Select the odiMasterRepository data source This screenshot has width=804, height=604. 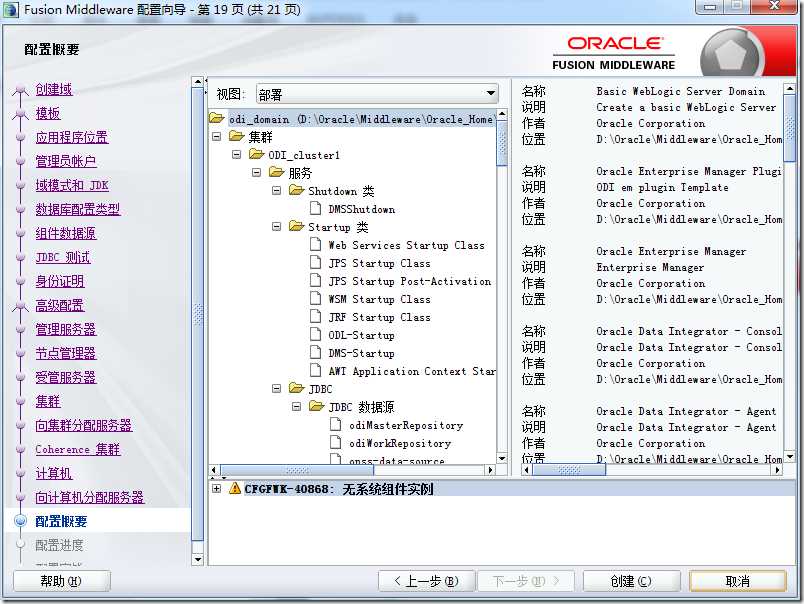pos(406,425)
